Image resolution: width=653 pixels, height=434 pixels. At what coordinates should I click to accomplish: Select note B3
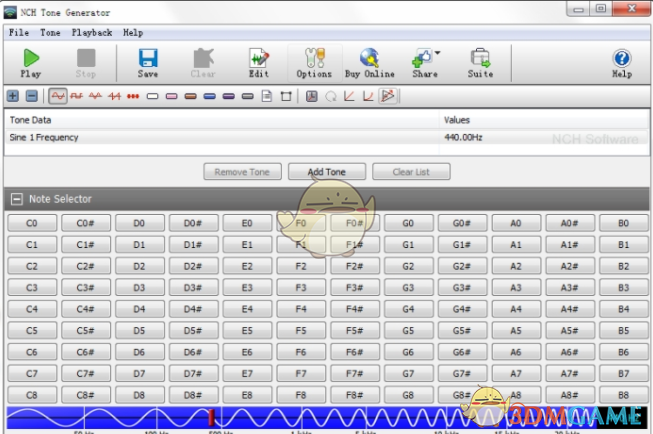click(x=623, y=287)
